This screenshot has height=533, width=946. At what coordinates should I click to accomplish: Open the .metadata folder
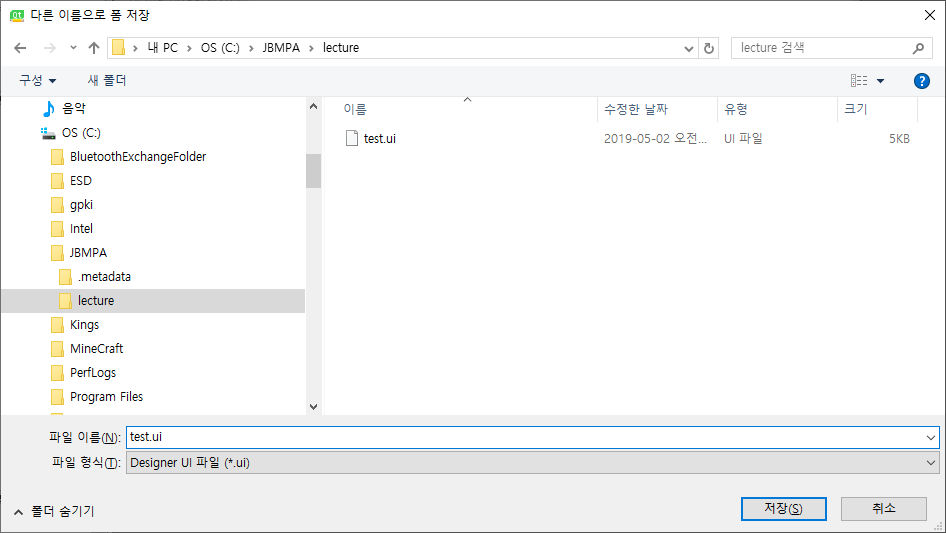104,277
